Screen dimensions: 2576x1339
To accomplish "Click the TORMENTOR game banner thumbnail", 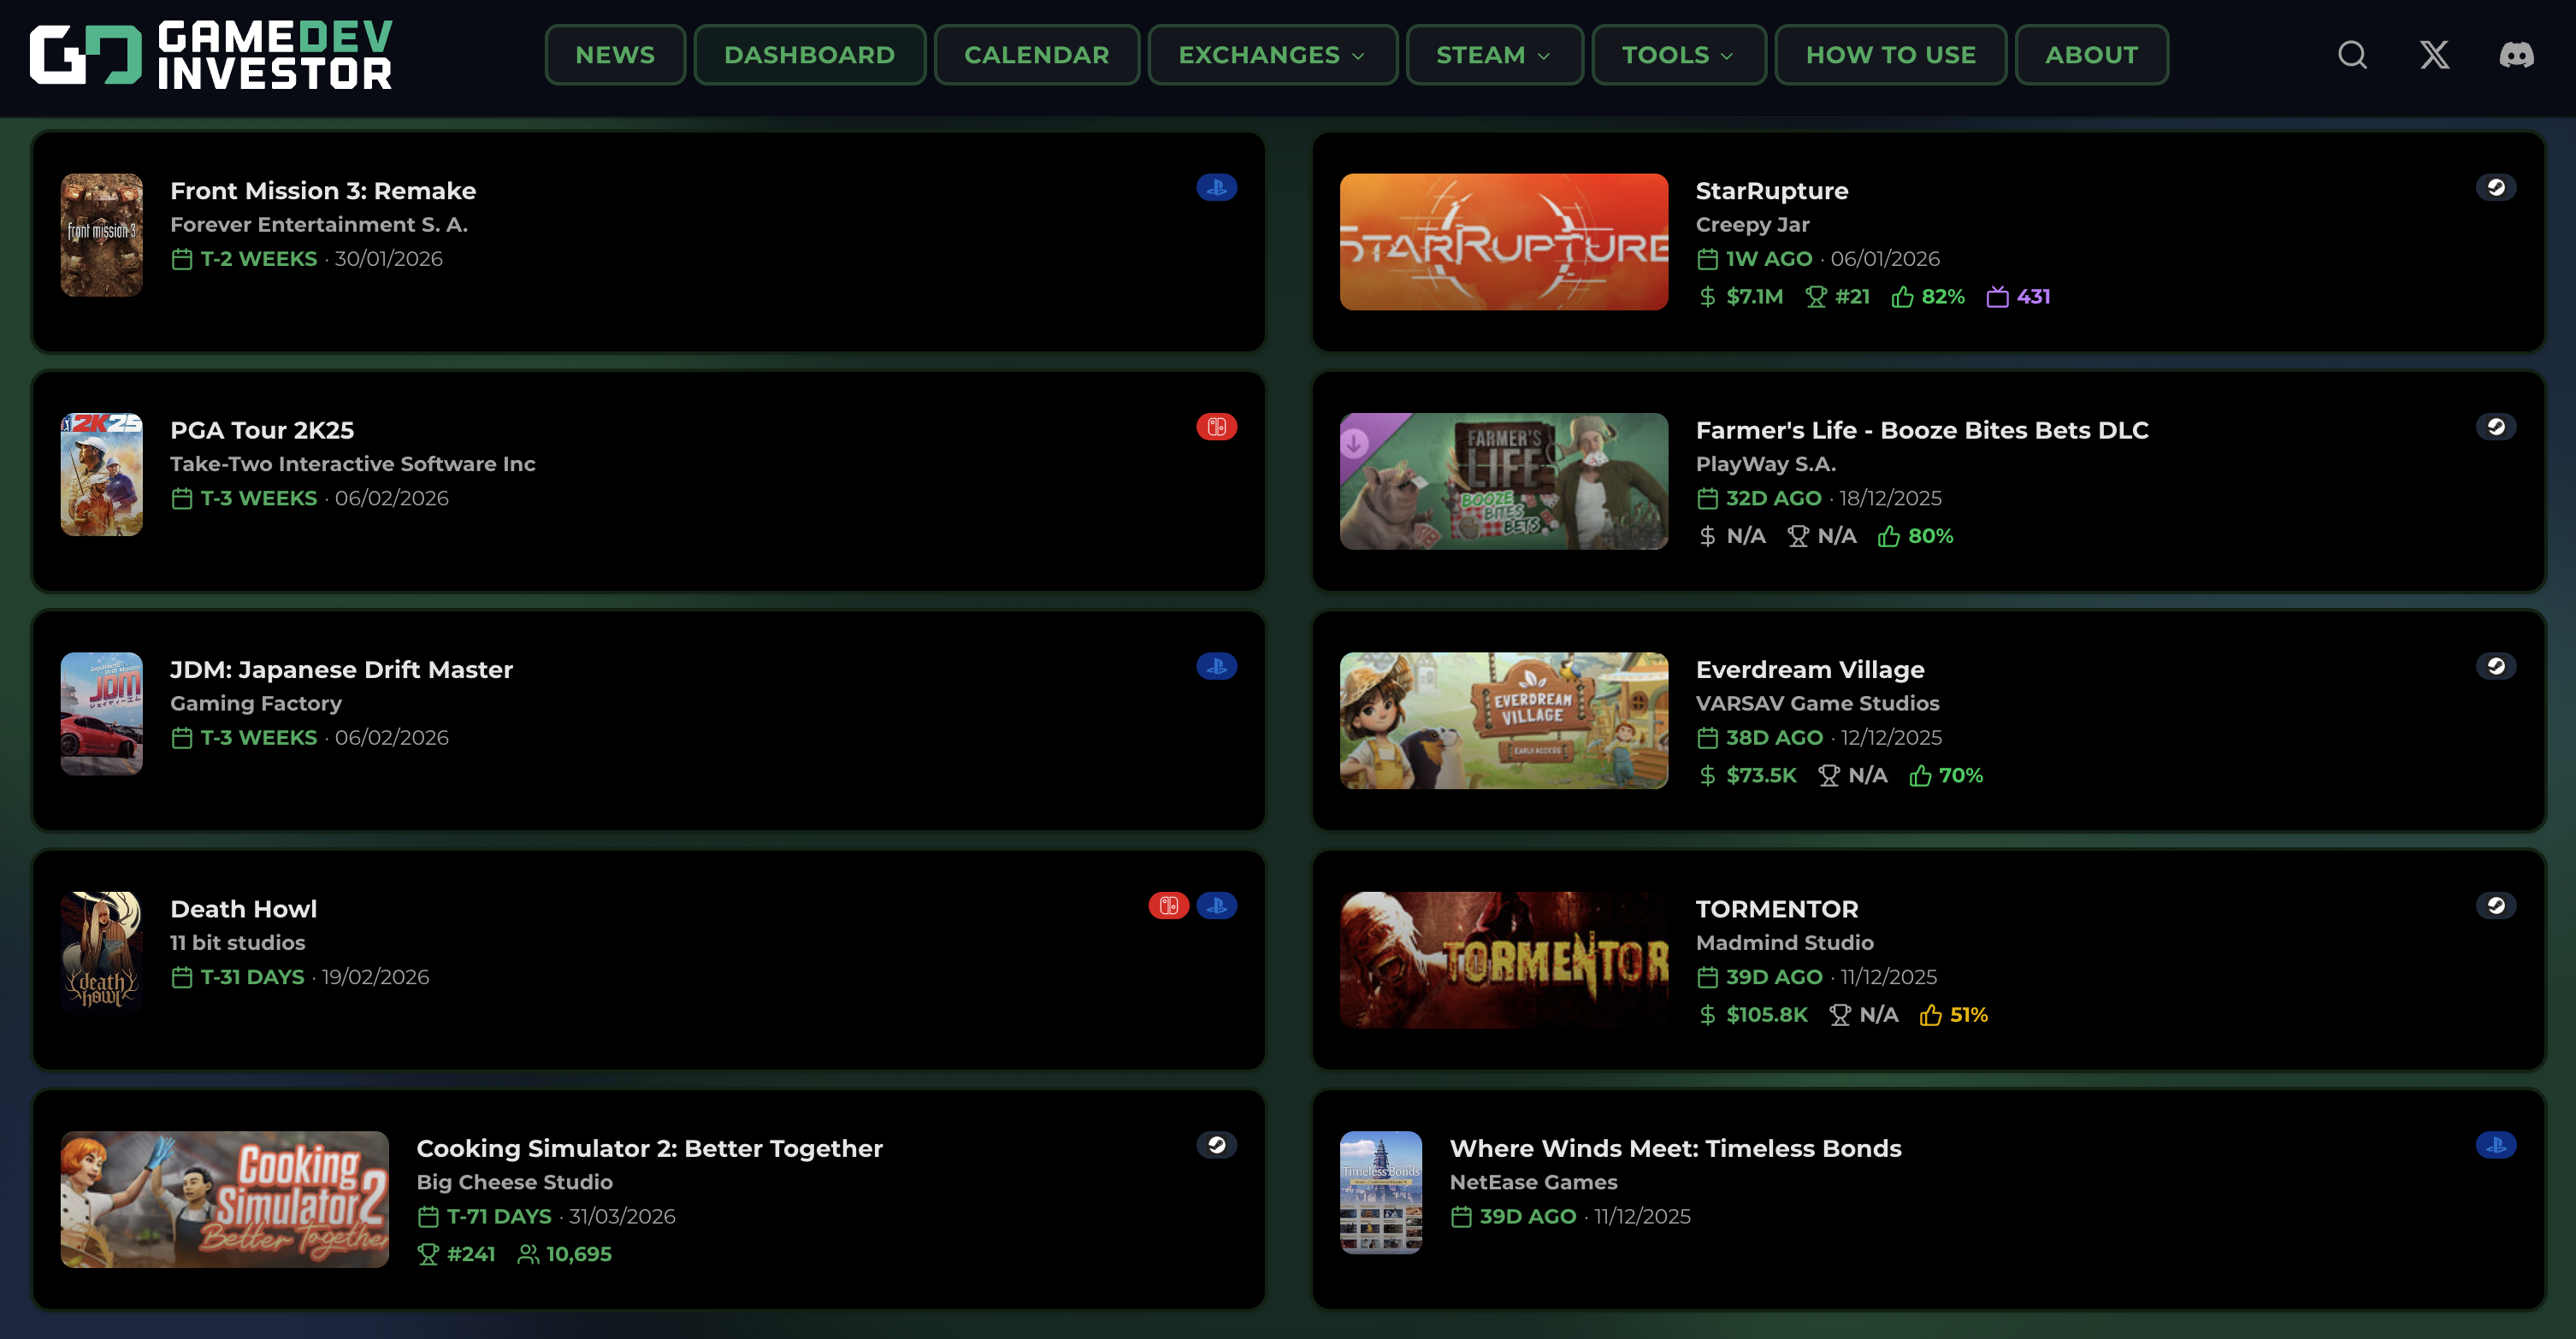I will pos(1503,960).
